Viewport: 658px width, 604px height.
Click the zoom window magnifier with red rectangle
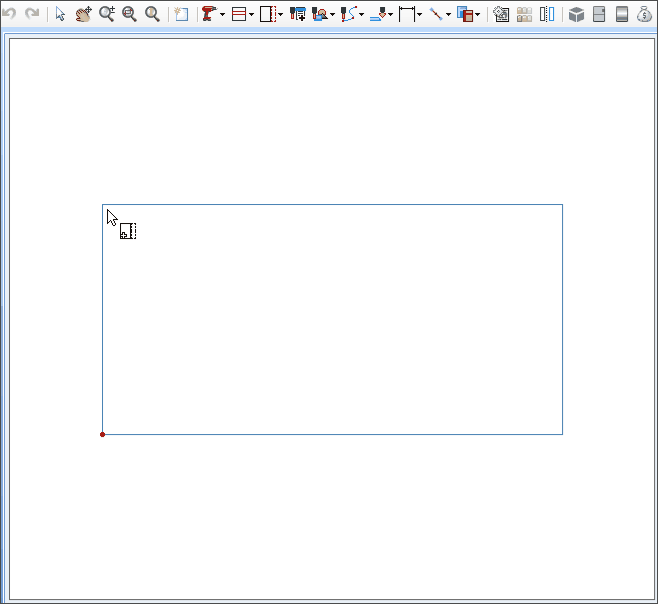129,14
